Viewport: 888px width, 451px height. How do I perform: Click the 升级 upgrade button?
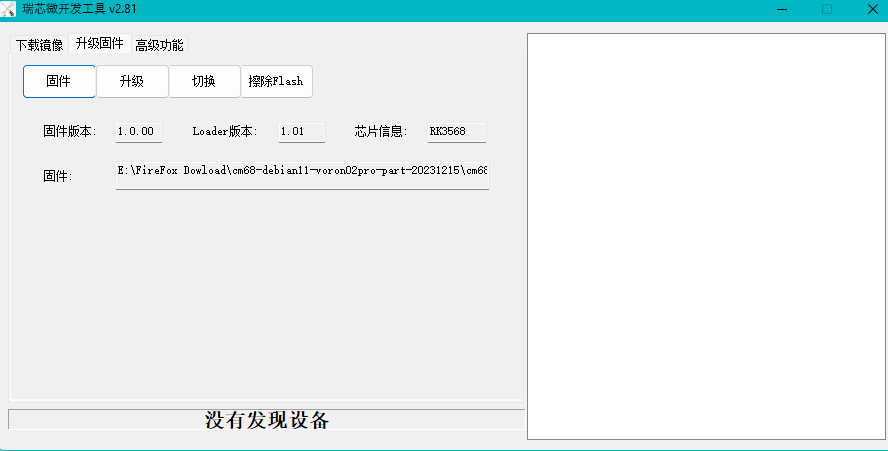132,82
